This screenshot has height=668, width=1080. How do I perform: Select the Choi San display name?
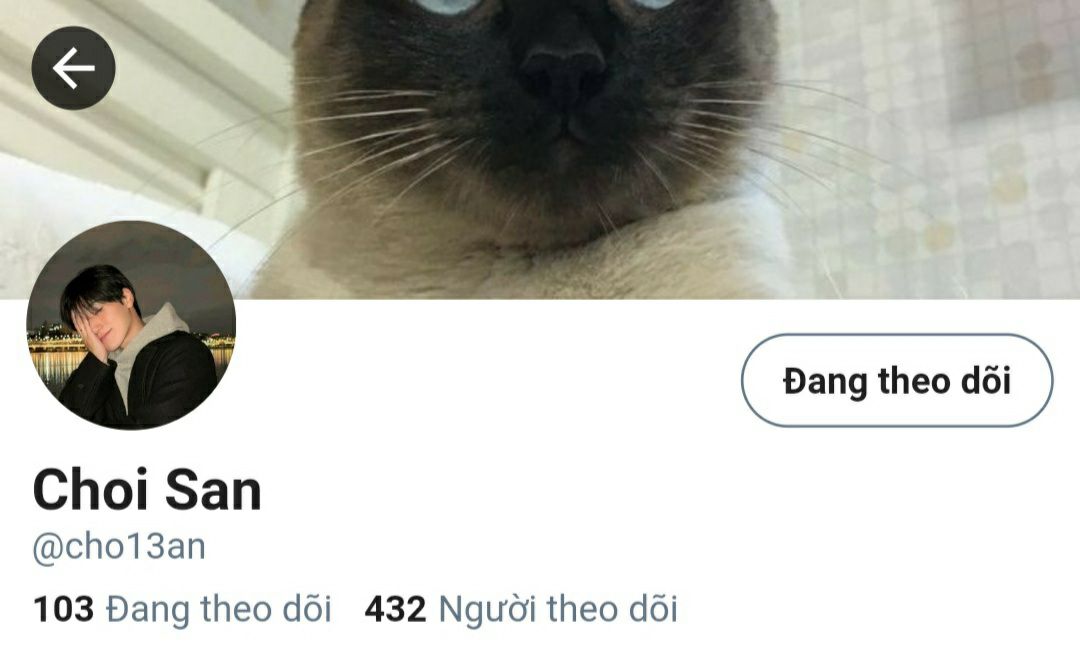click(x=147, y=490)
